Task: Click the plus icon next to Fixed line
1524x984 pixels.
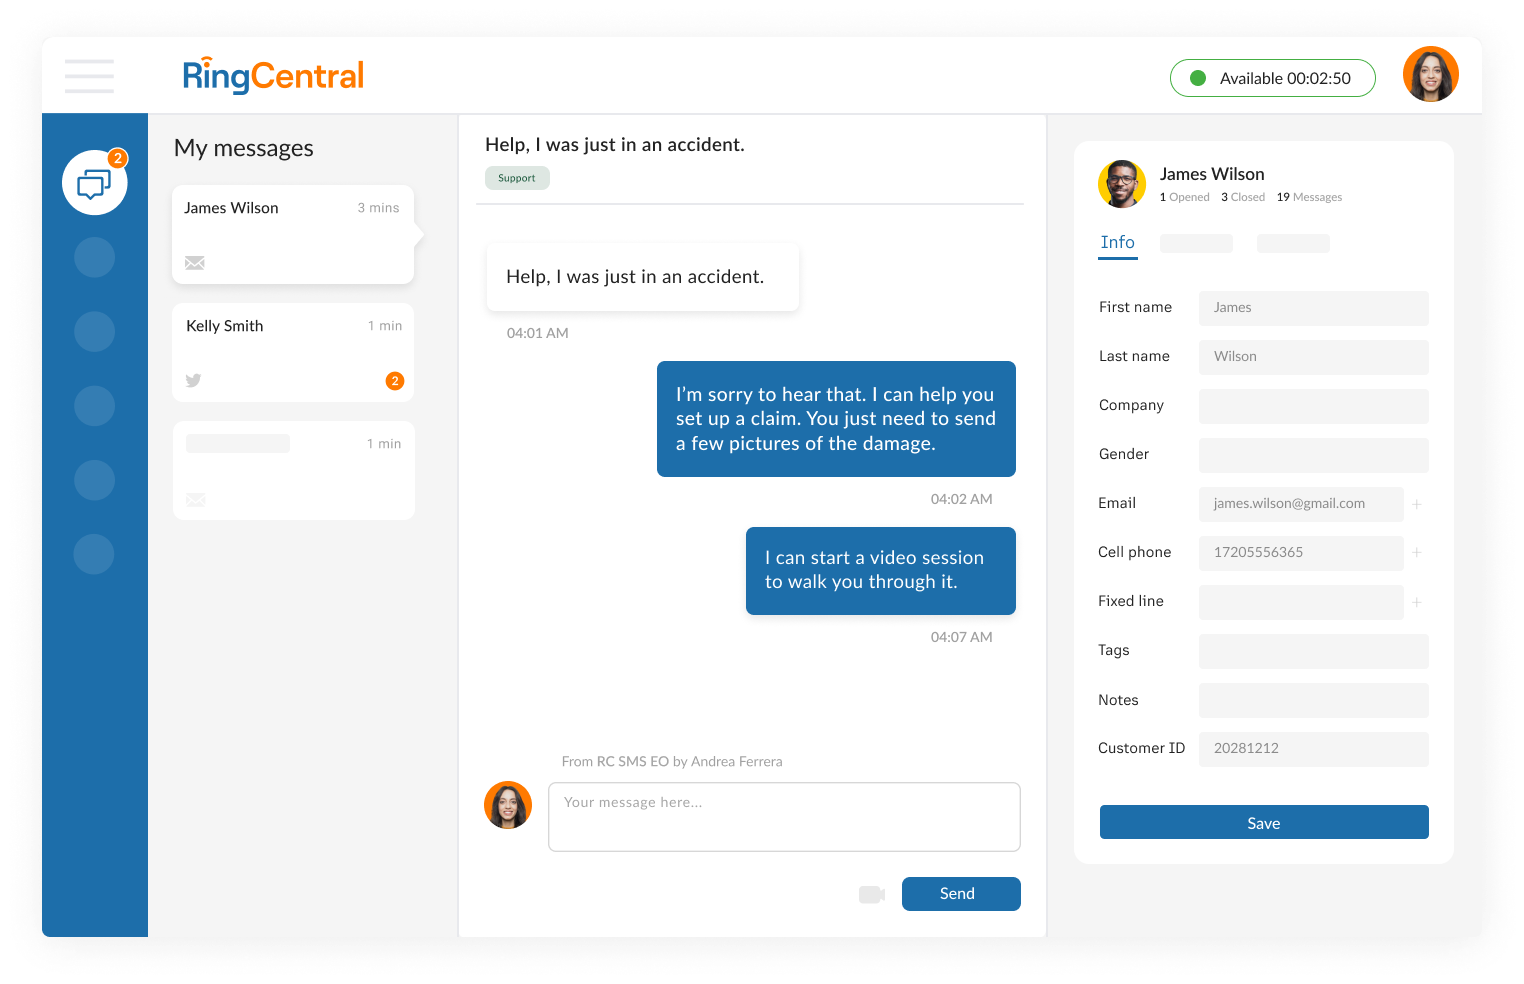Action: point(1417,602)
